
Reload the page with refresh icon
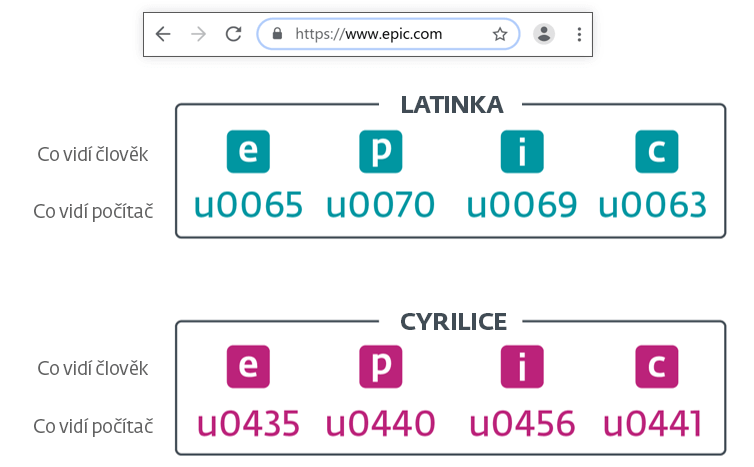point(234,34)
